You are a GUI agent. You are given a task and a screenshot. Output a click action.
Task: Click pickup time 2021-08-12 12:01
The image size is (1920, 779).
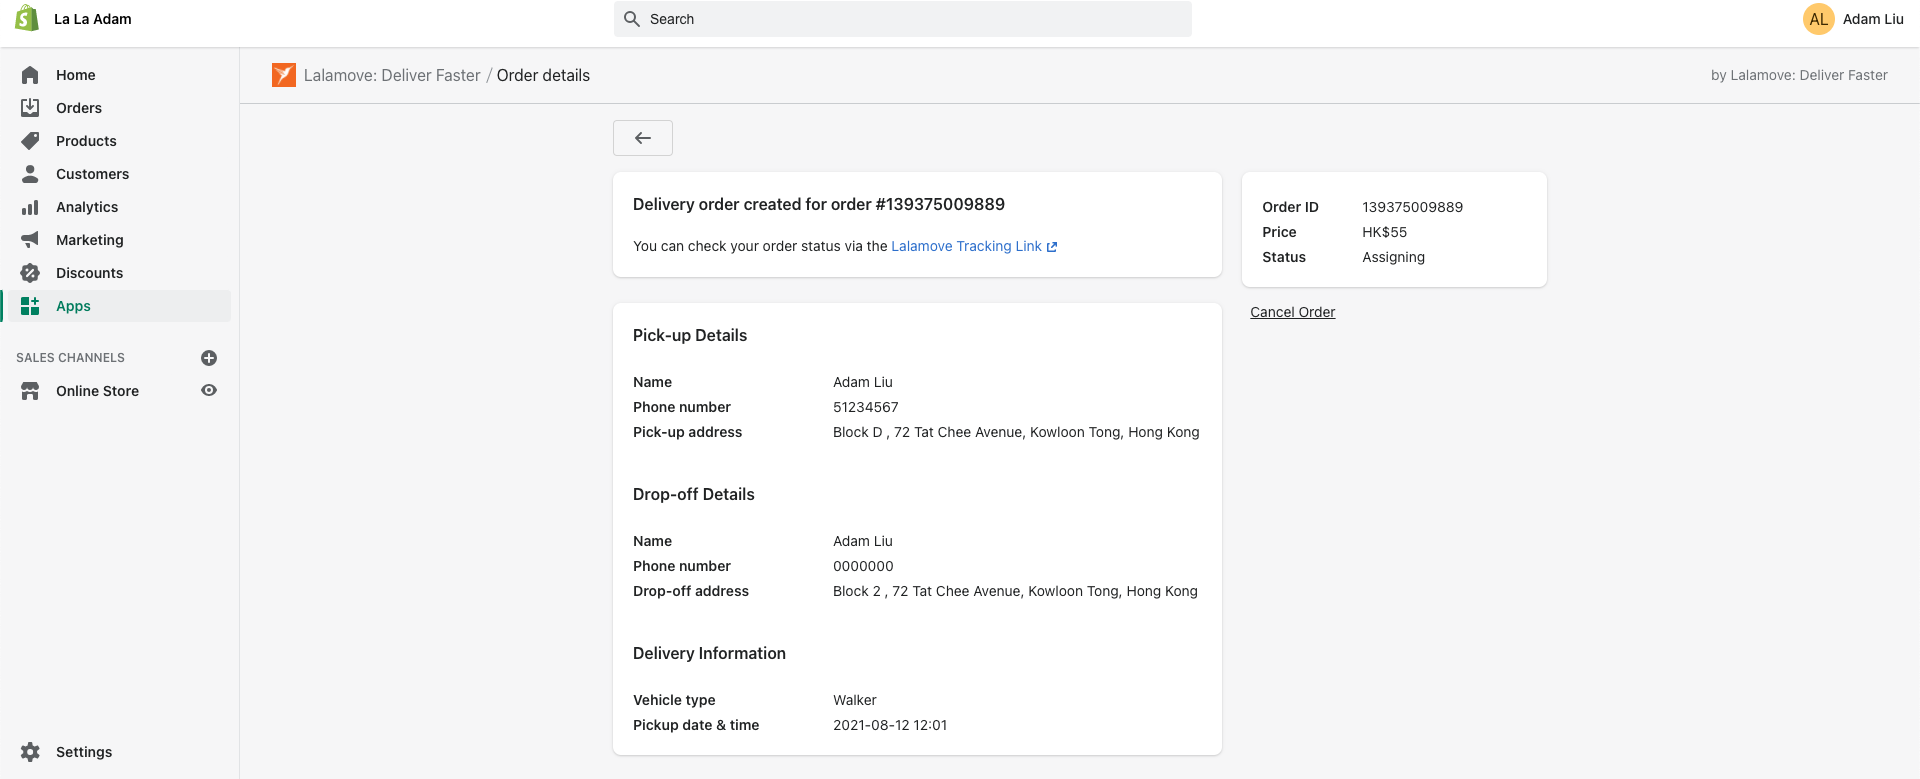pyautogui.click(x=890, y=725)
